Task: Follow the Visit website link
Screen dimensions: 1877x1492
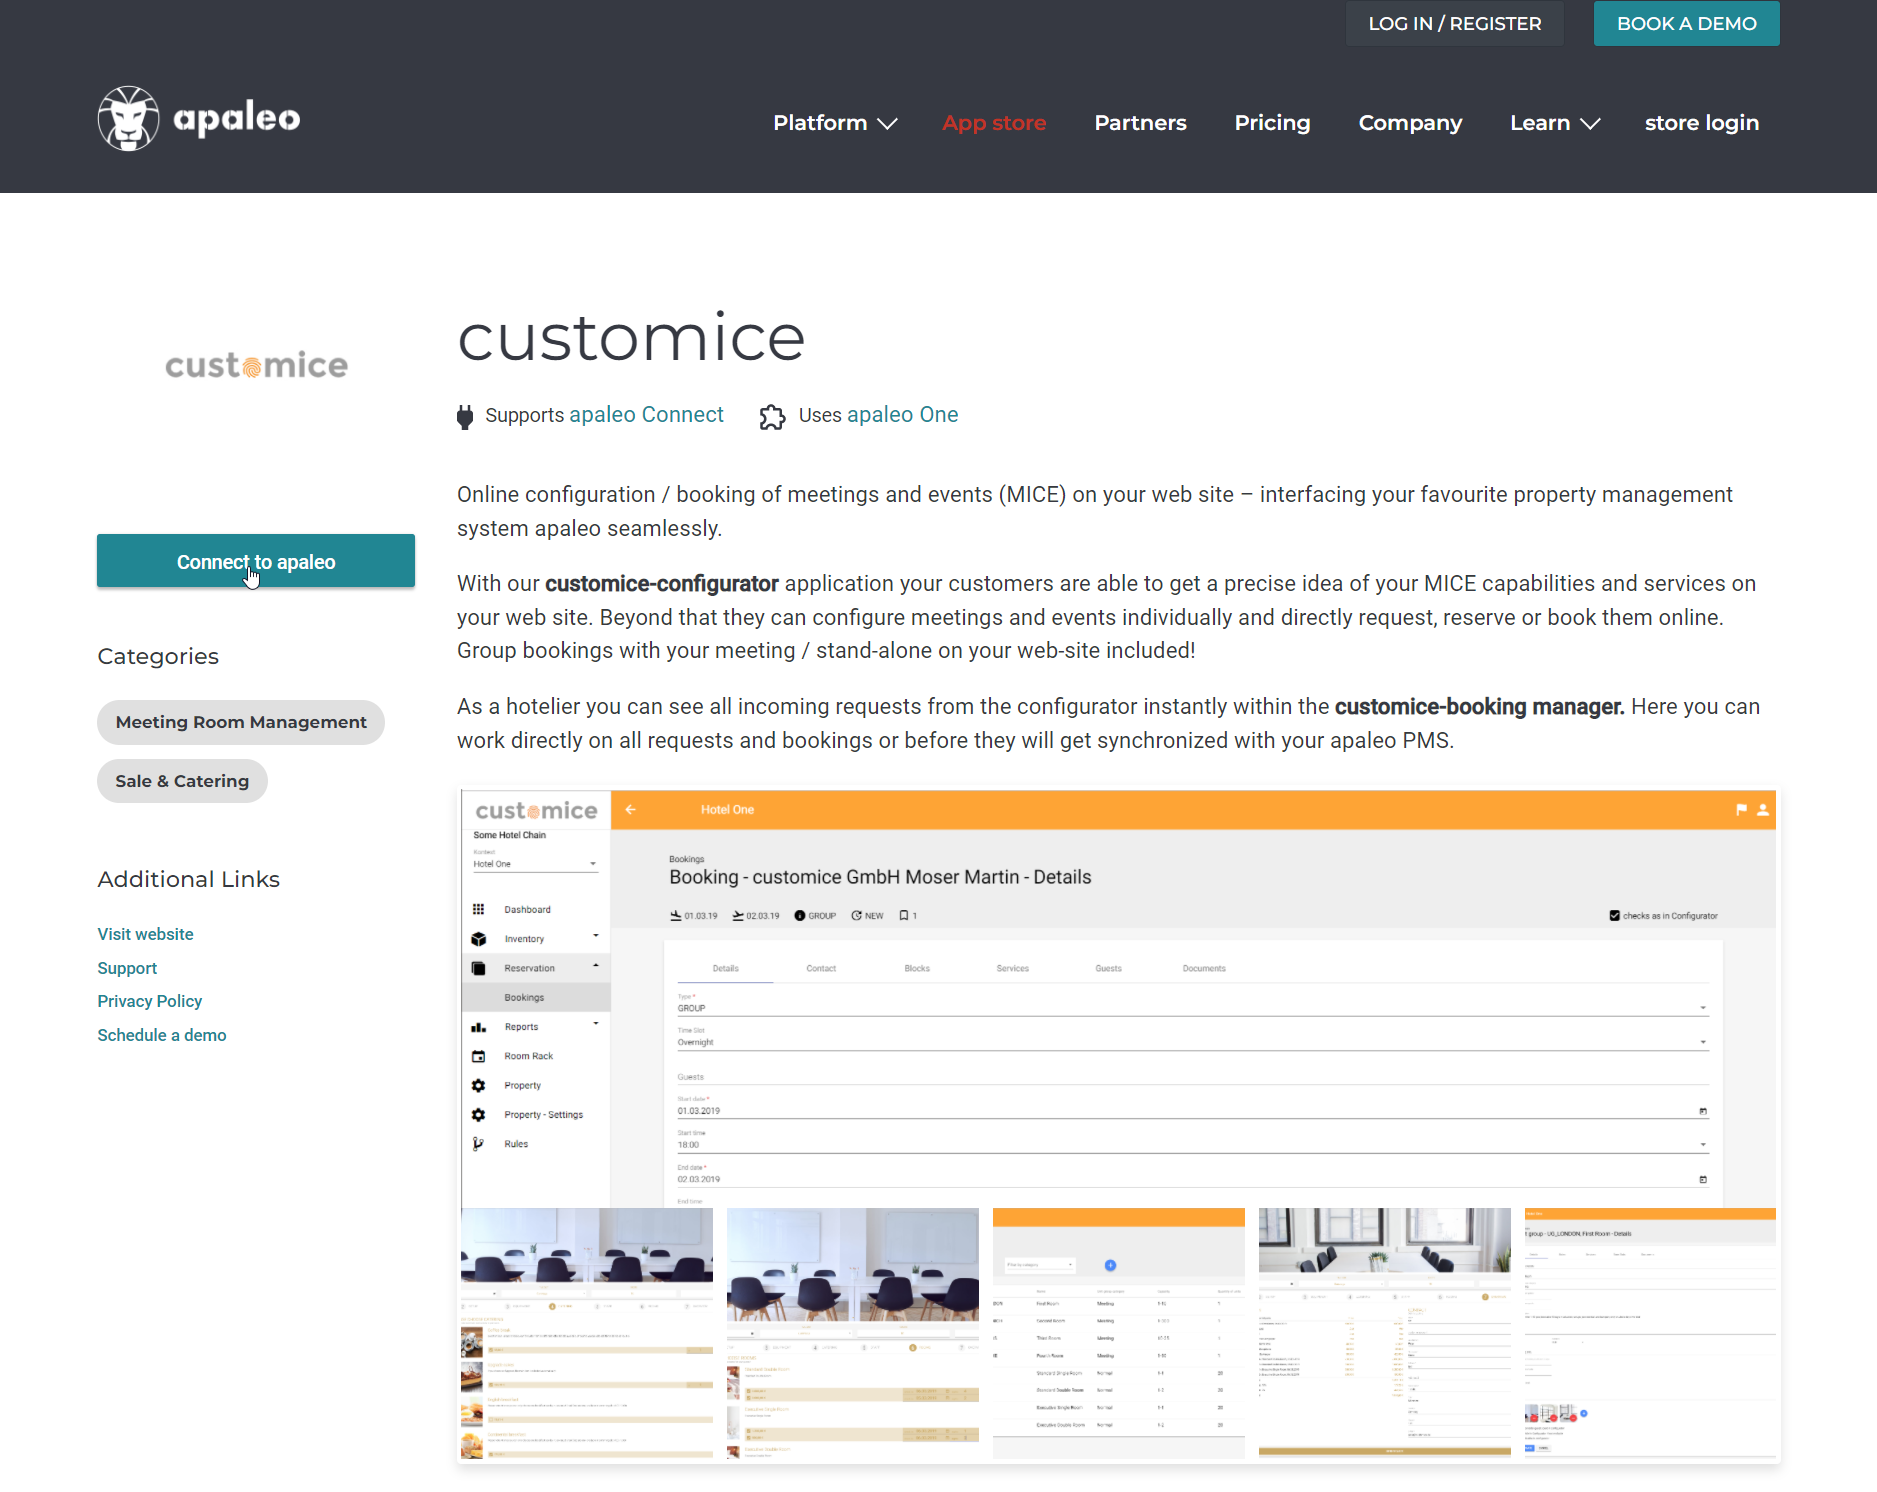Action: pos(146,934)
